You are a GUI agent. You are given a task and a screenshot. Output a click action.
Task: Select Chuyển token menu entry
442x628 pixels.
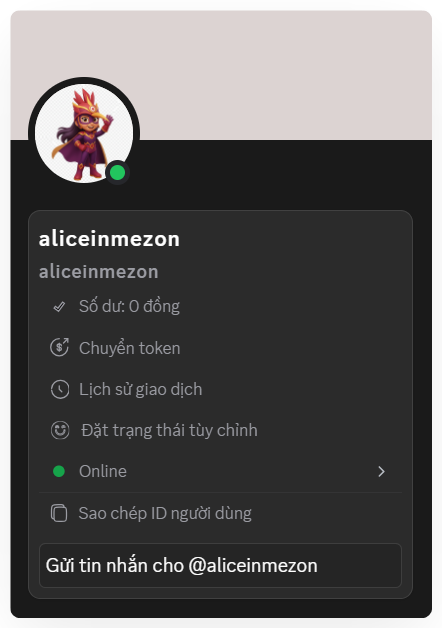[220, 348]
